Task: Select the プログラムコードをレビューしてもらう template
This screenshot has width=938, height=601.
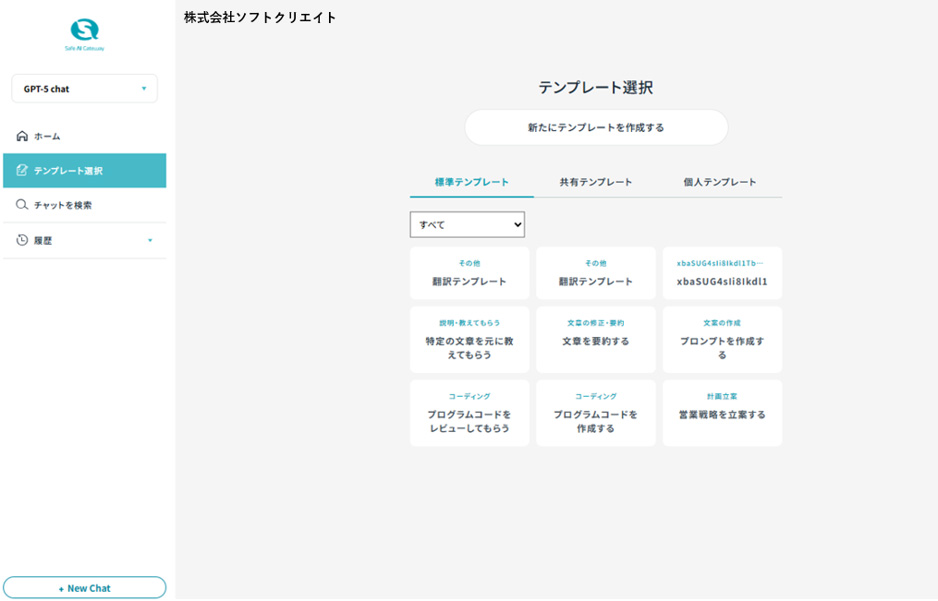Action: (x=470, y=413)
